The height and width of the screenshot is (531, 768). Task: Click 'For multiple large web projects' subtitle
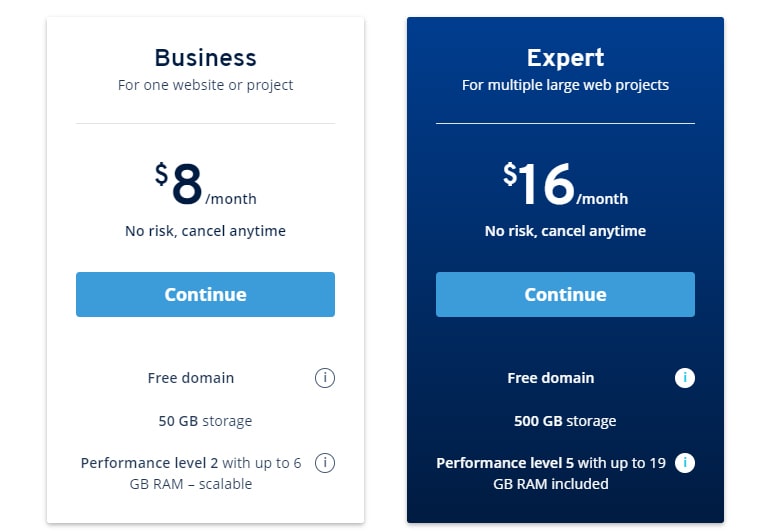(565, 85)
